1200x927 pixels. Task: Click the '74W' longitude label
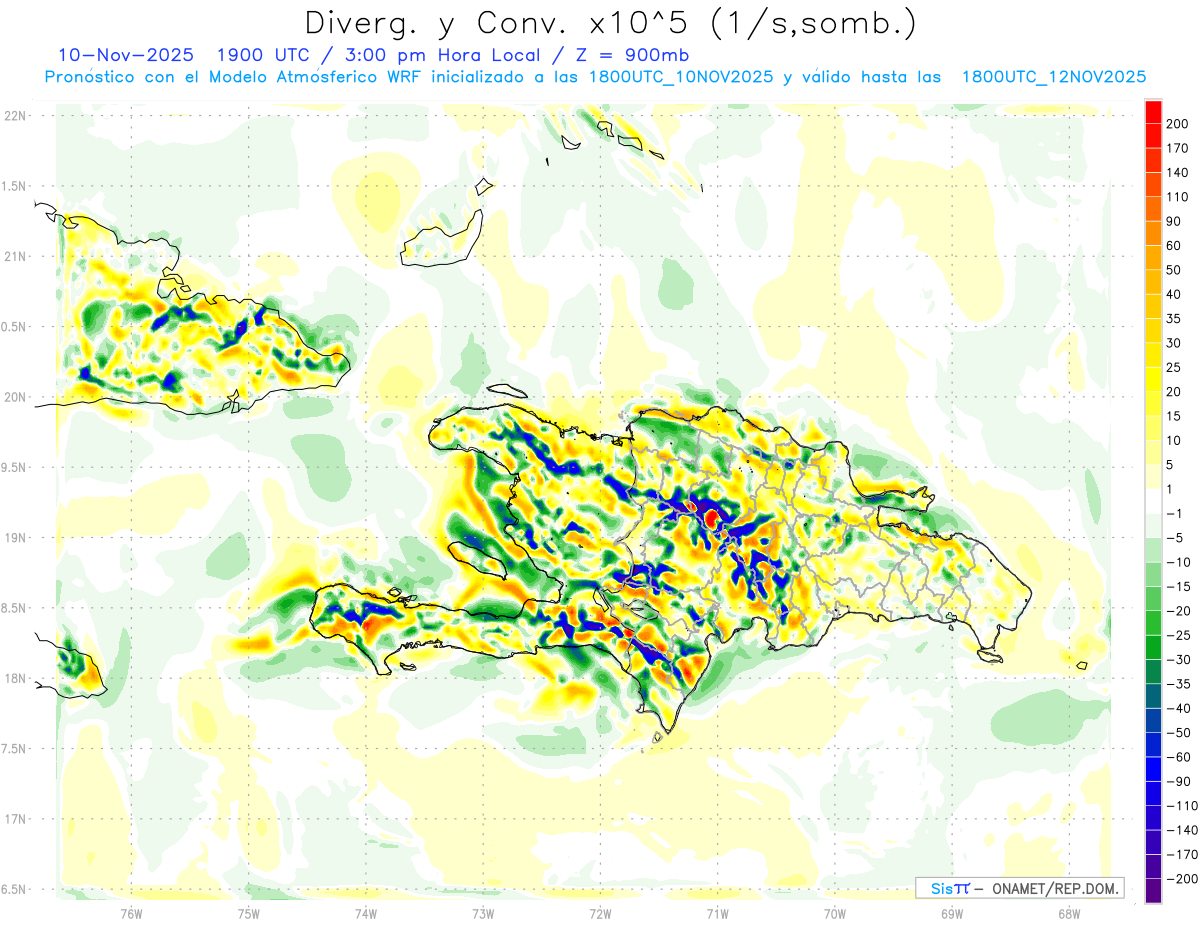[x=366, y=912]
